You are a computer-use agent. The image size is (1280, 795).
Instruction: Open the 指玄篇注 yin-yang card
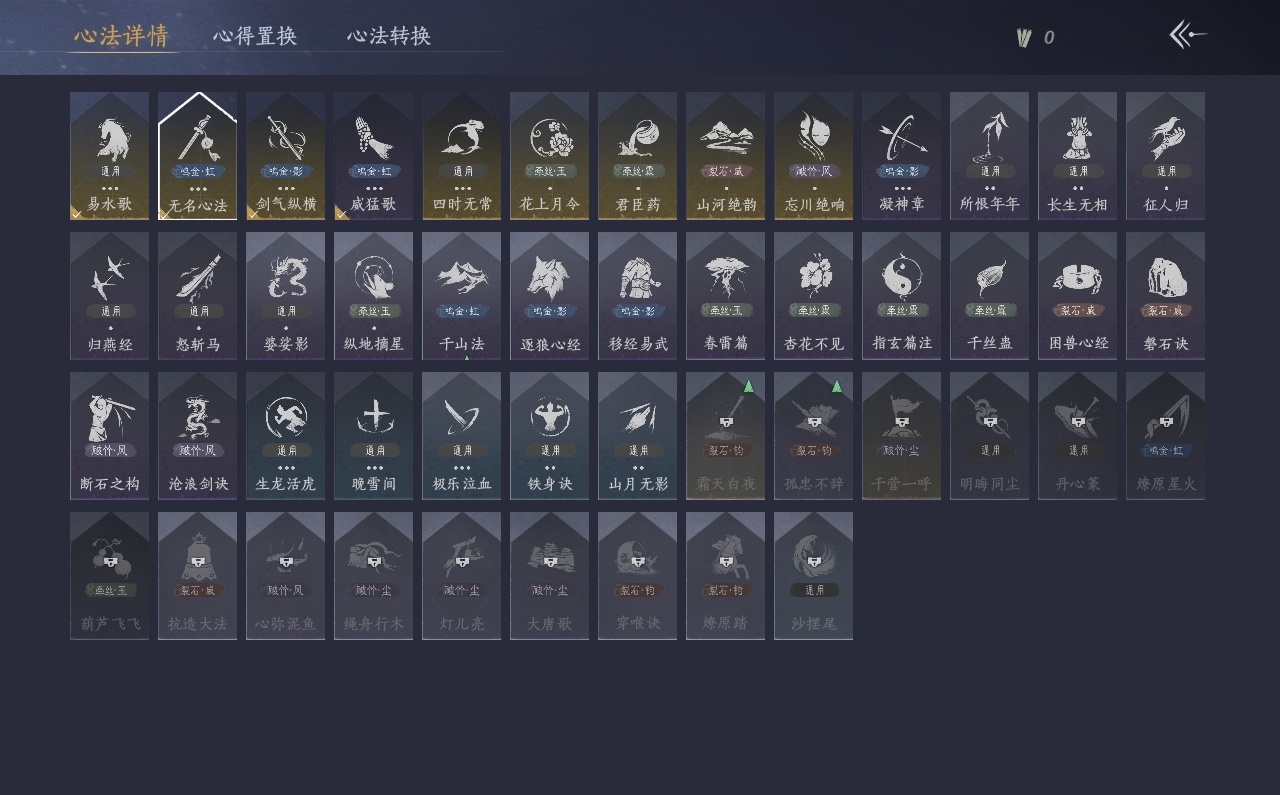(x=902, y=296)
